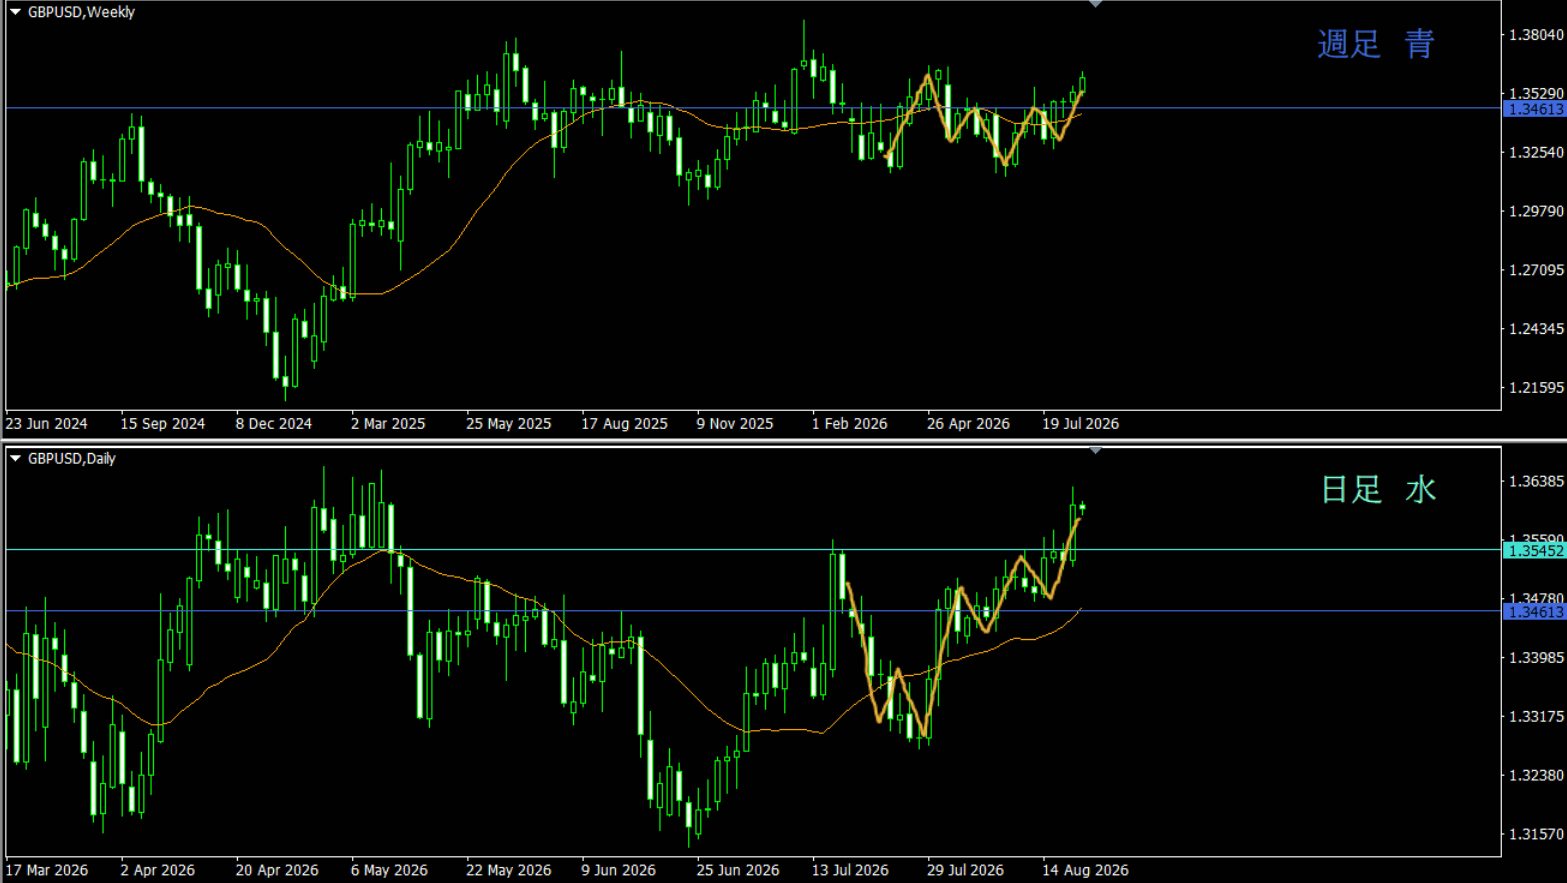Click the 1.24345 price scale value
The width and height of the screenshot is (1567, 883).
(x=1536, y=329)
